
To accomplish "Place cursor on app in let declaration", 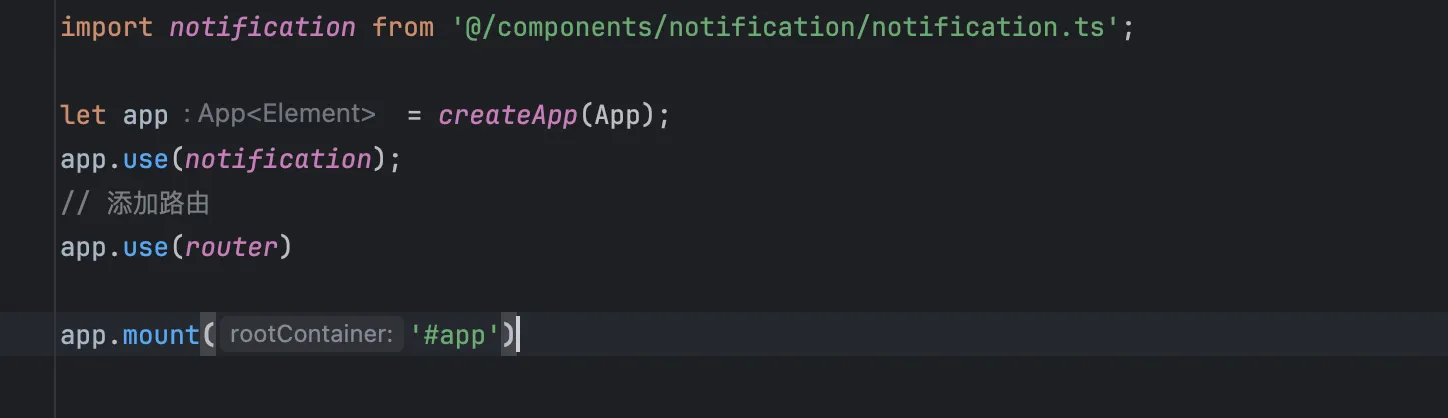I will (145, 115).
